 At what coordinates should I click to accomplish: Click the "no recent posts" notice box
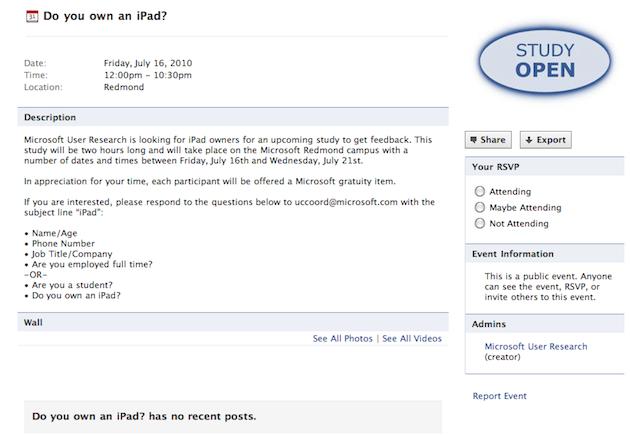[x=232, y=416]
